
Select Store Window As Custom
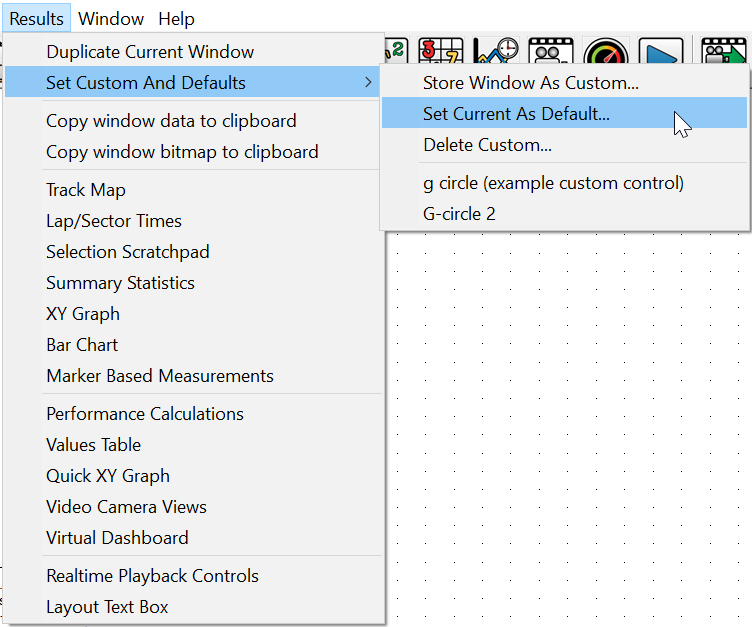[x=530, y=83]
